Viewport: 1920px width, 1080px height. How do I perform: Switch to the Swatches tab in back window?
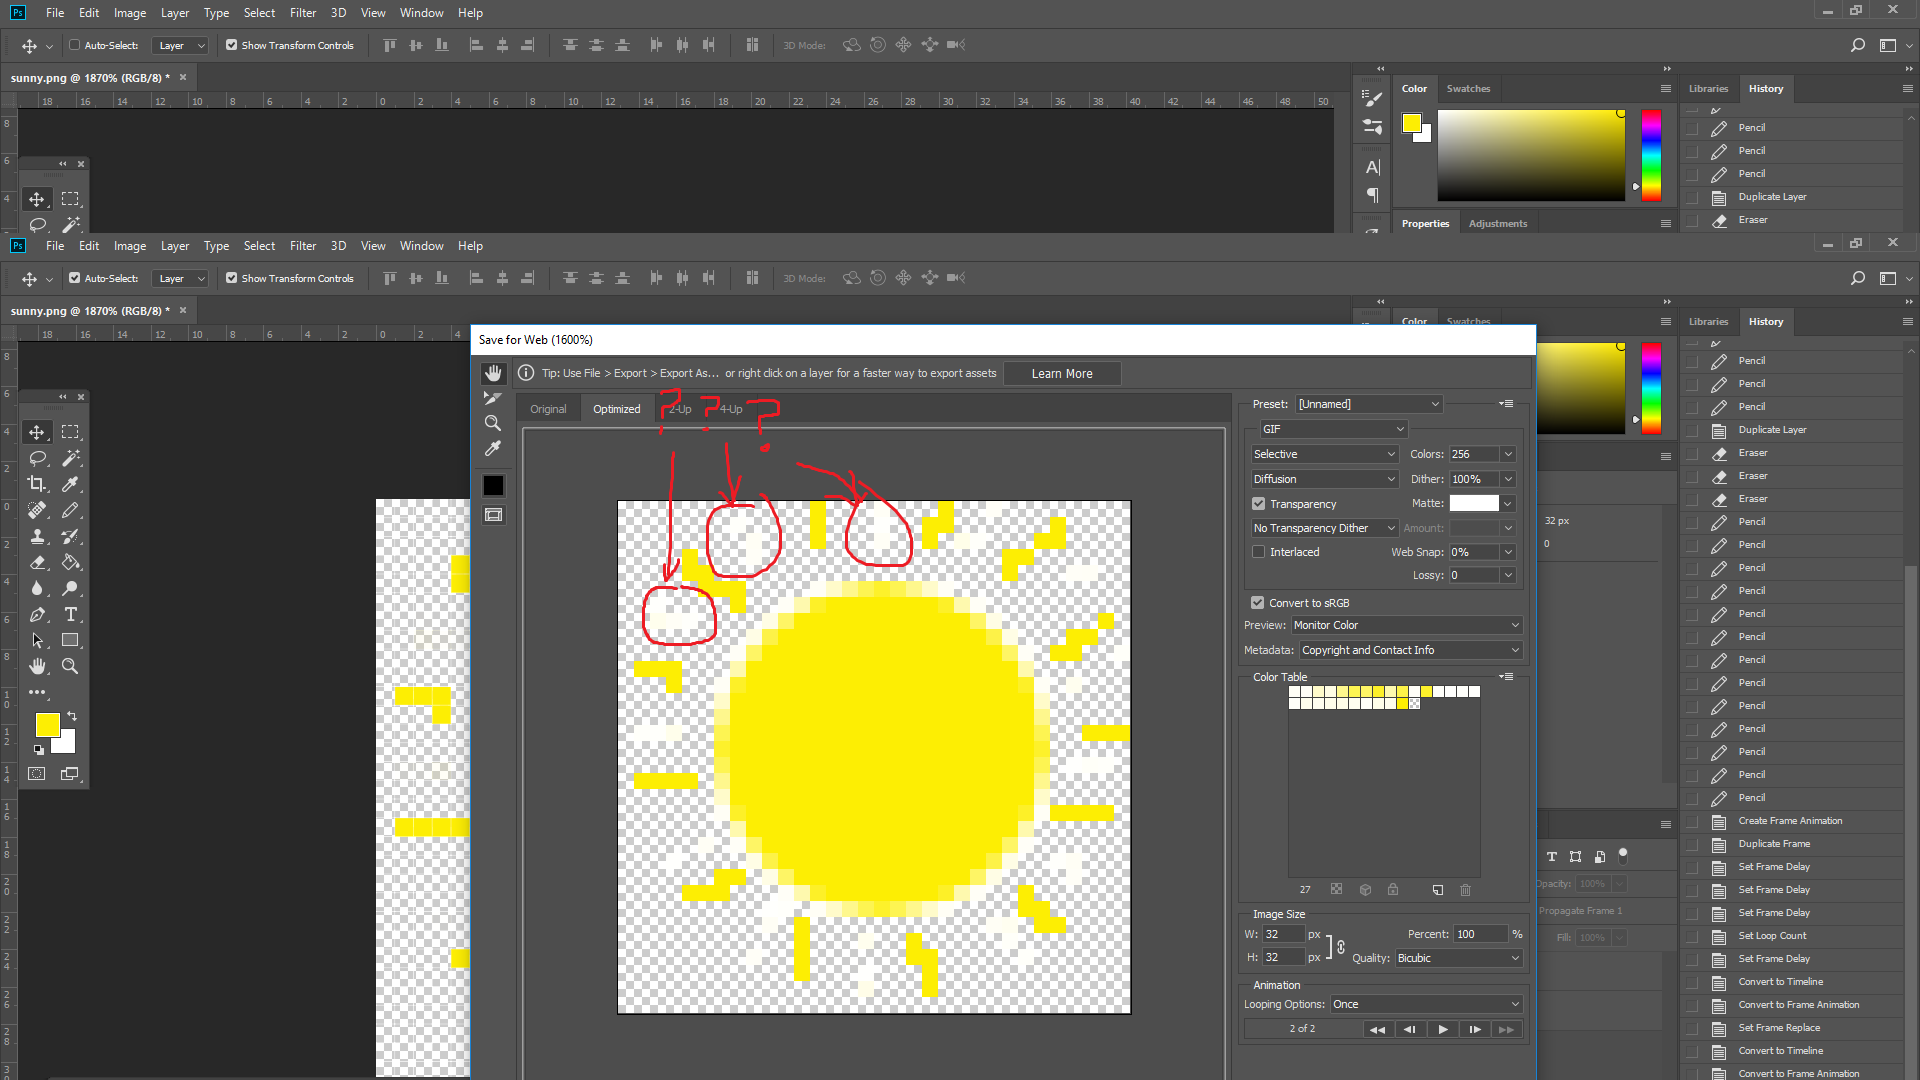click(x=1468, y=89)
